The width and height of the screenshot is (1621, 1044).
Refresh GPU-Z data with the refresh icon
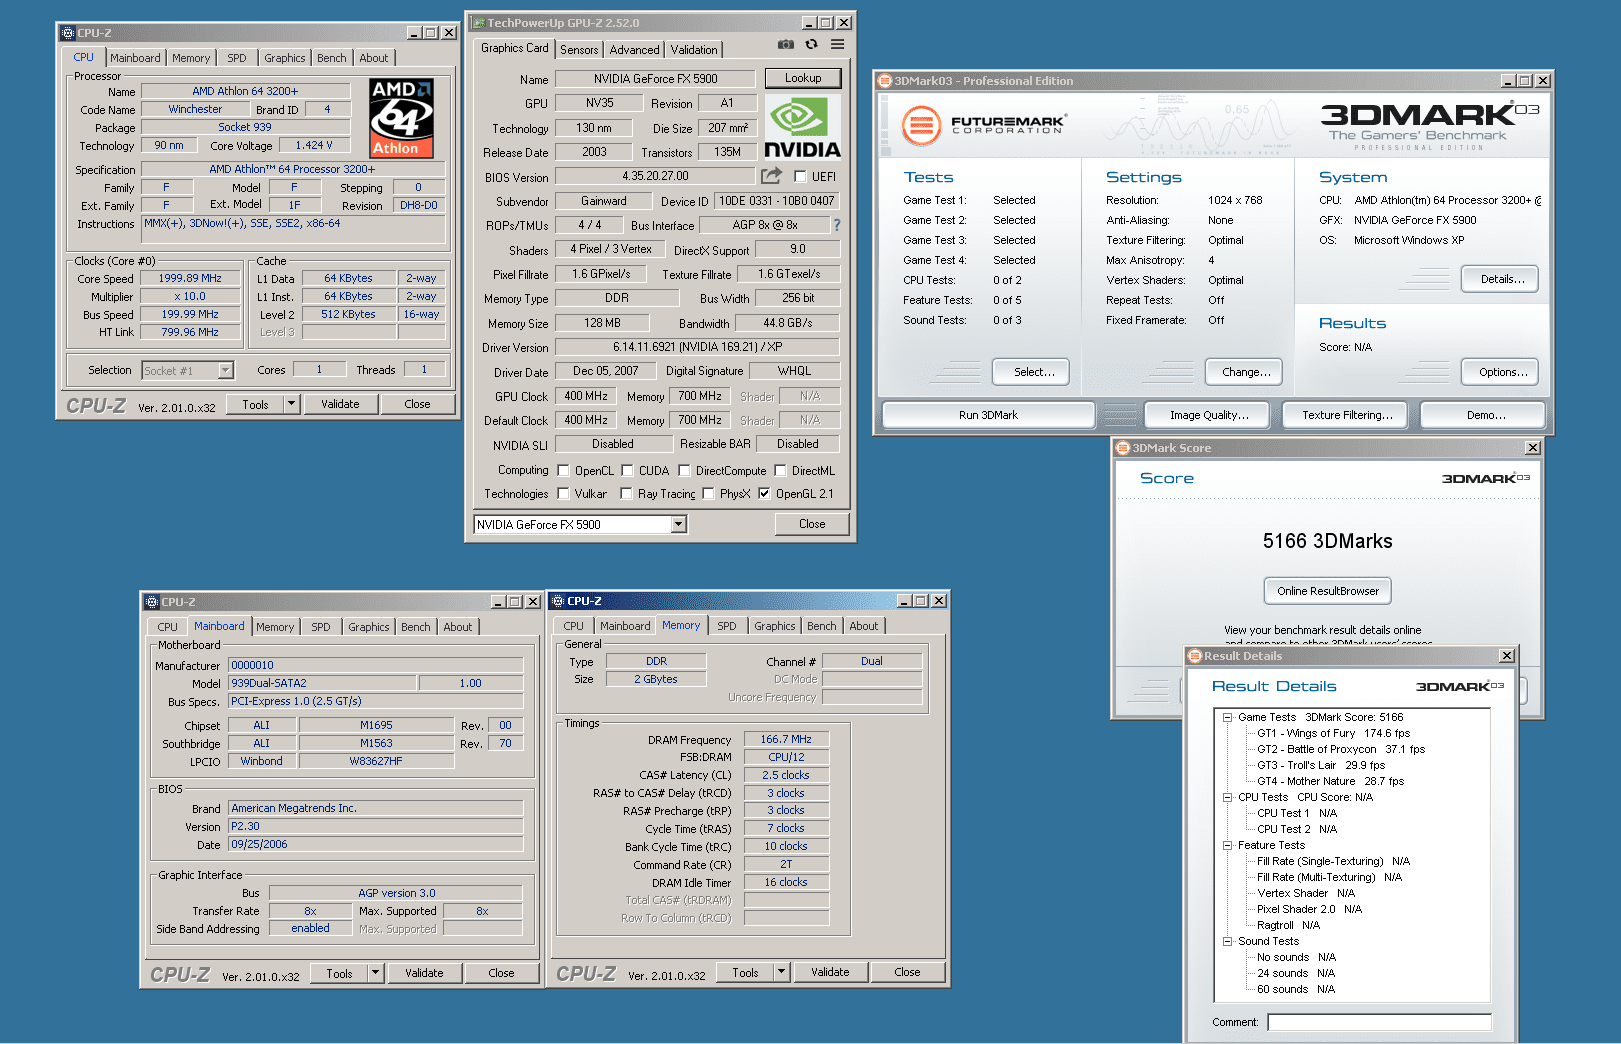pyautogui.click(x=811, y=44)
